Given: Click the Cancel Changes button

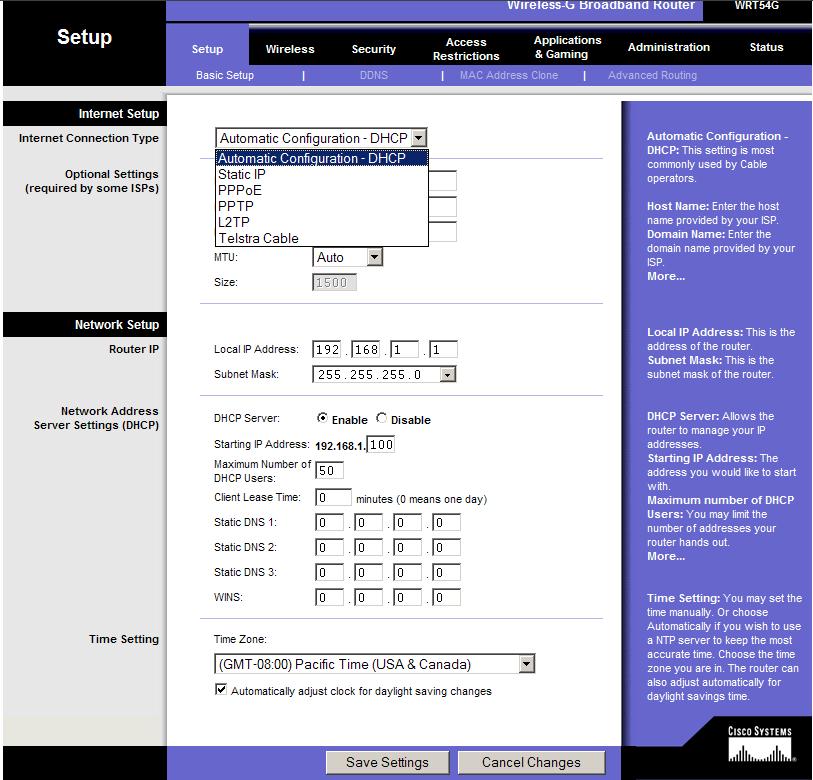Looking at the screenshot, I should [531, 762].
